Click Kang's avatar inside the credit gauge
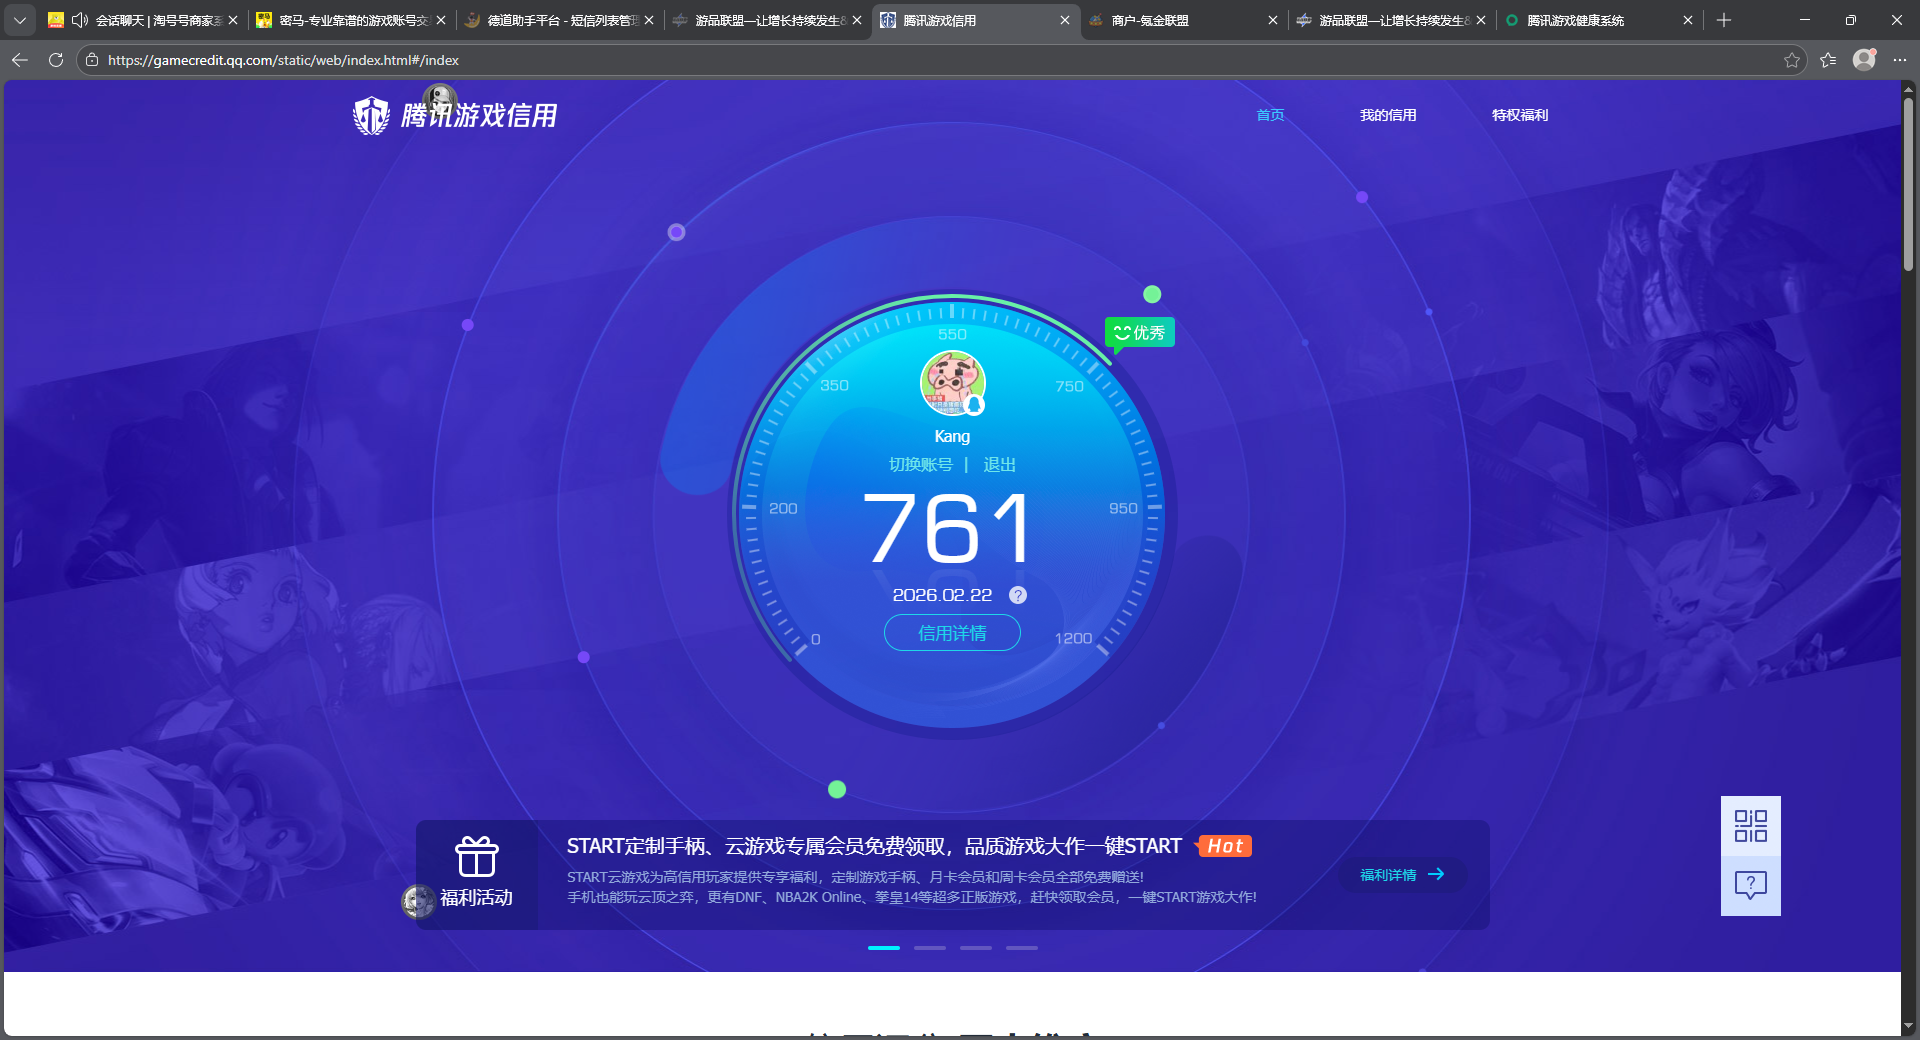 click(951, 383)
